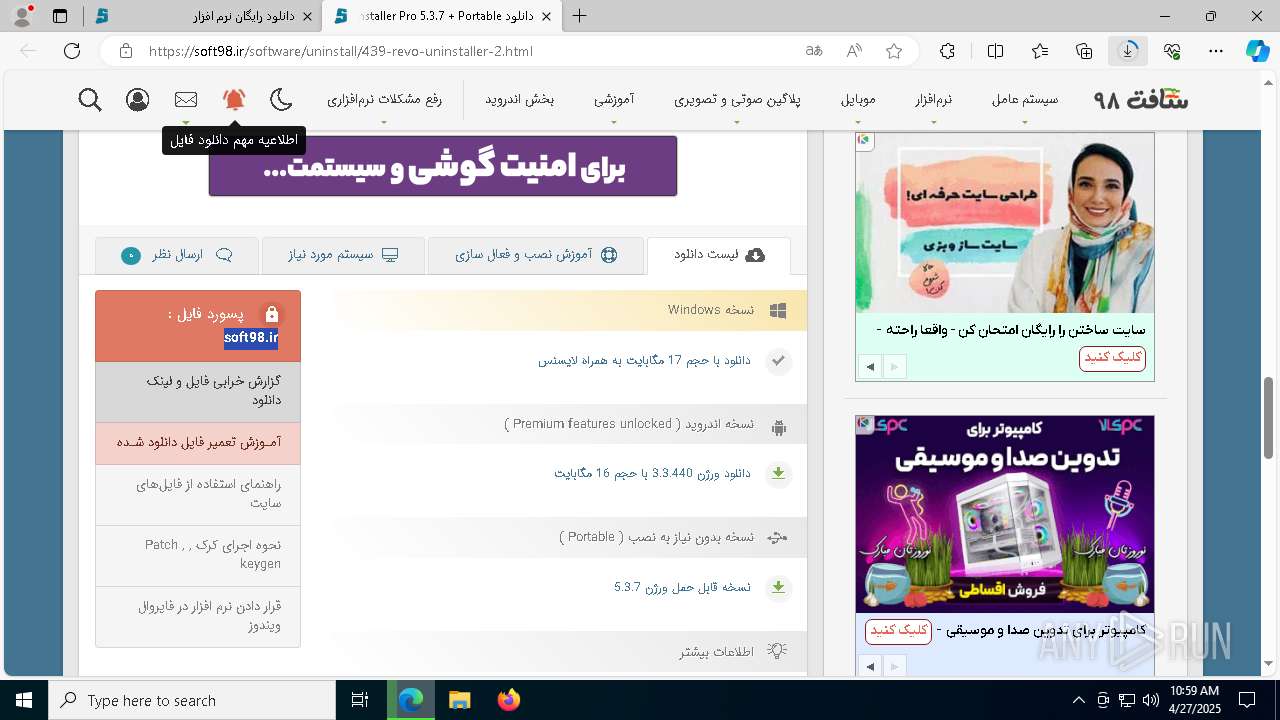The width and height of the screenshot is (1280, 720).
Task: Open Task View on taskbar
Action: tap(360, 700)
